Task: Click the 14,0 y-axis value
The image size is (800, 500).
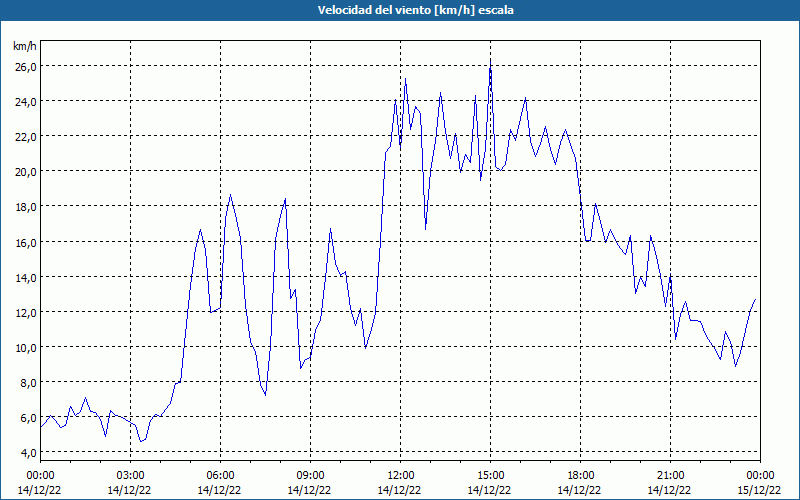Action: (25, 278)
